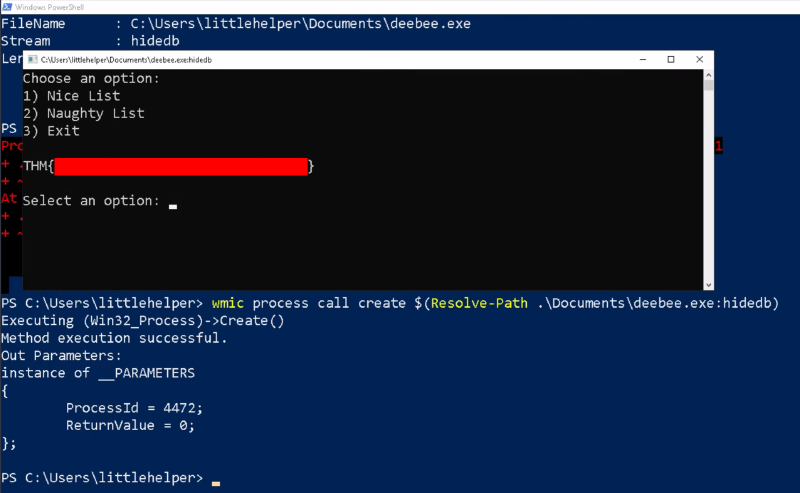Minimize the deebee.exe:hidedb console window
This screenshot has height=493, width=800.
pyautogui.click(x=632, y=60)
